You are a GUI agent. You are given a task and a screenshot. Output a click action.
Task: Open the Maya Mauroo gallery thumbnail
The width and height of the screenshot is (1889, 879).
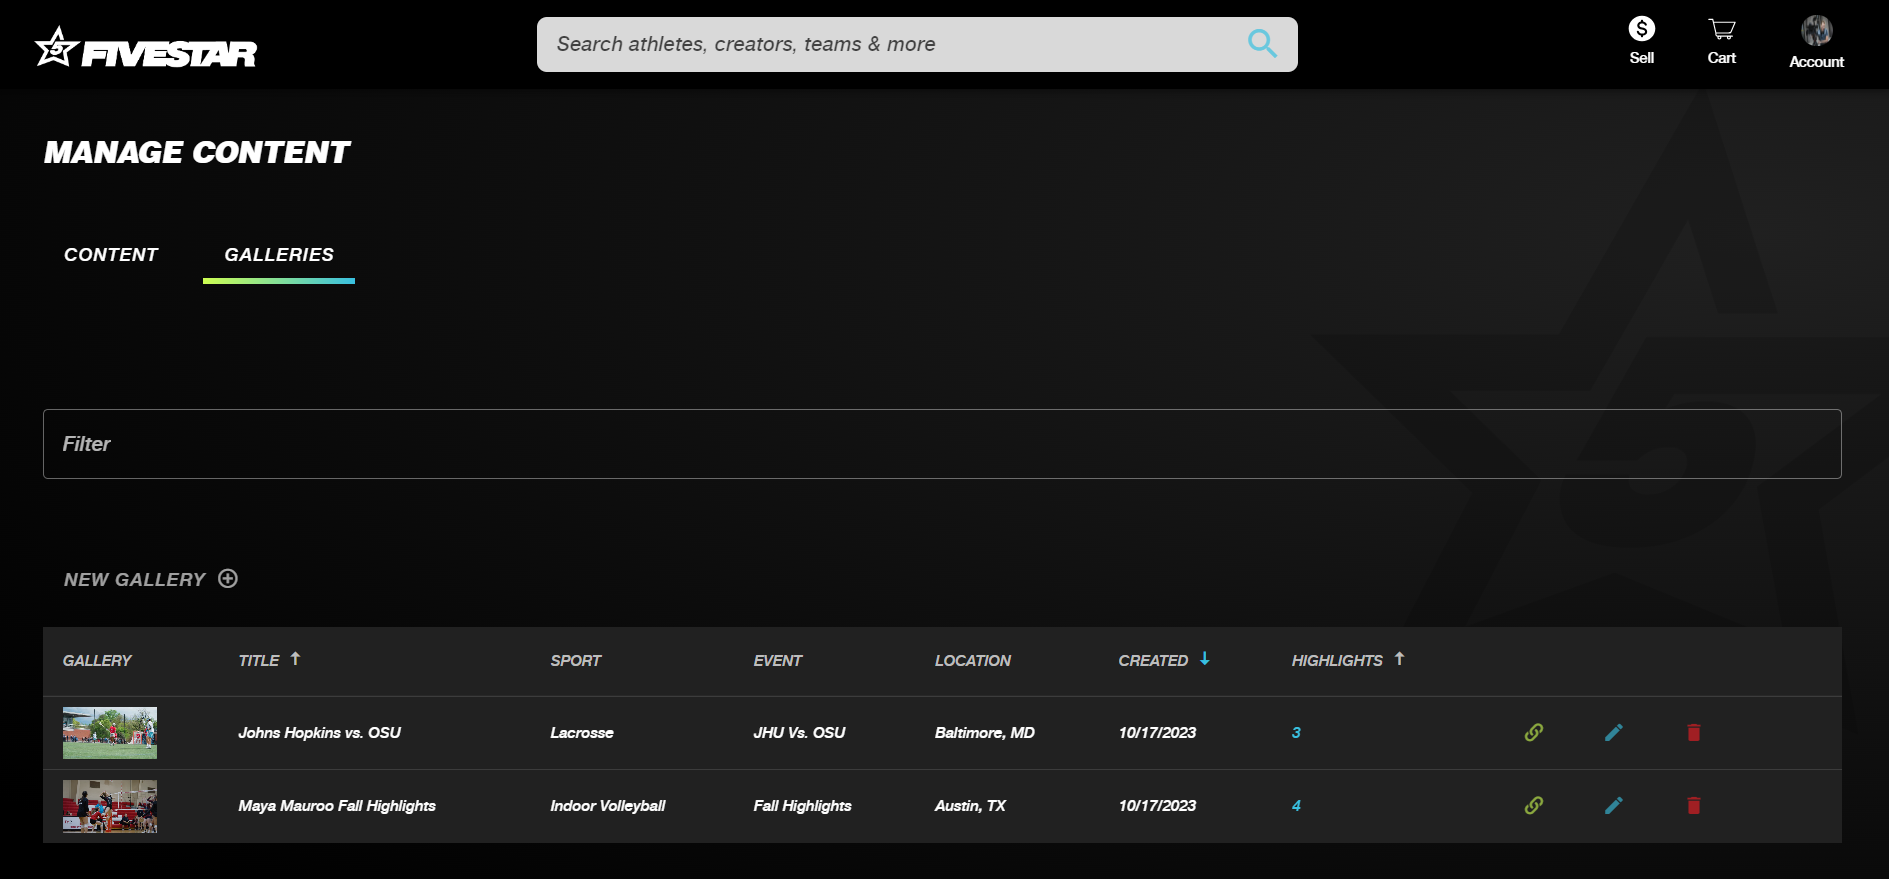[x=110, y=806]
